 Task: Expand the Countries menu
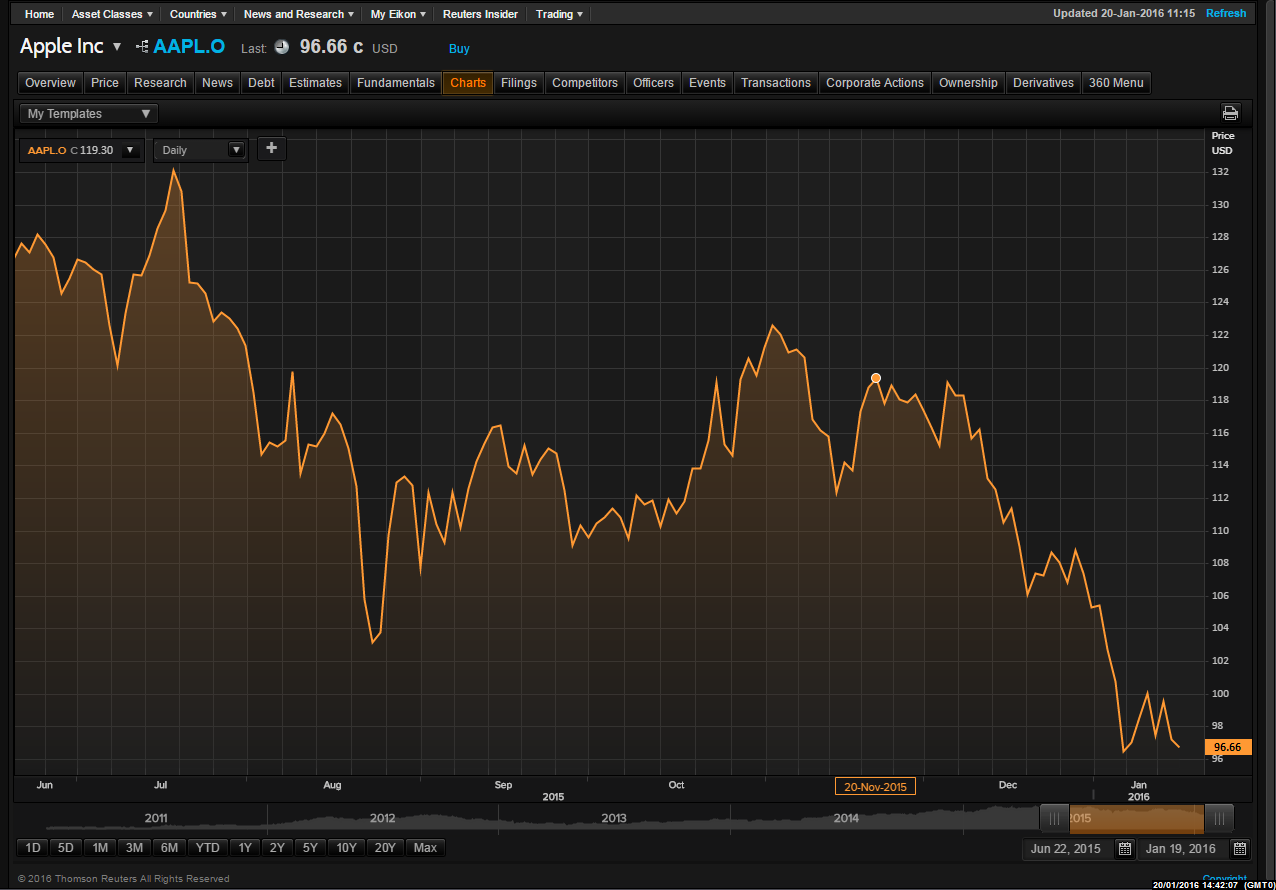click(198, 14)
